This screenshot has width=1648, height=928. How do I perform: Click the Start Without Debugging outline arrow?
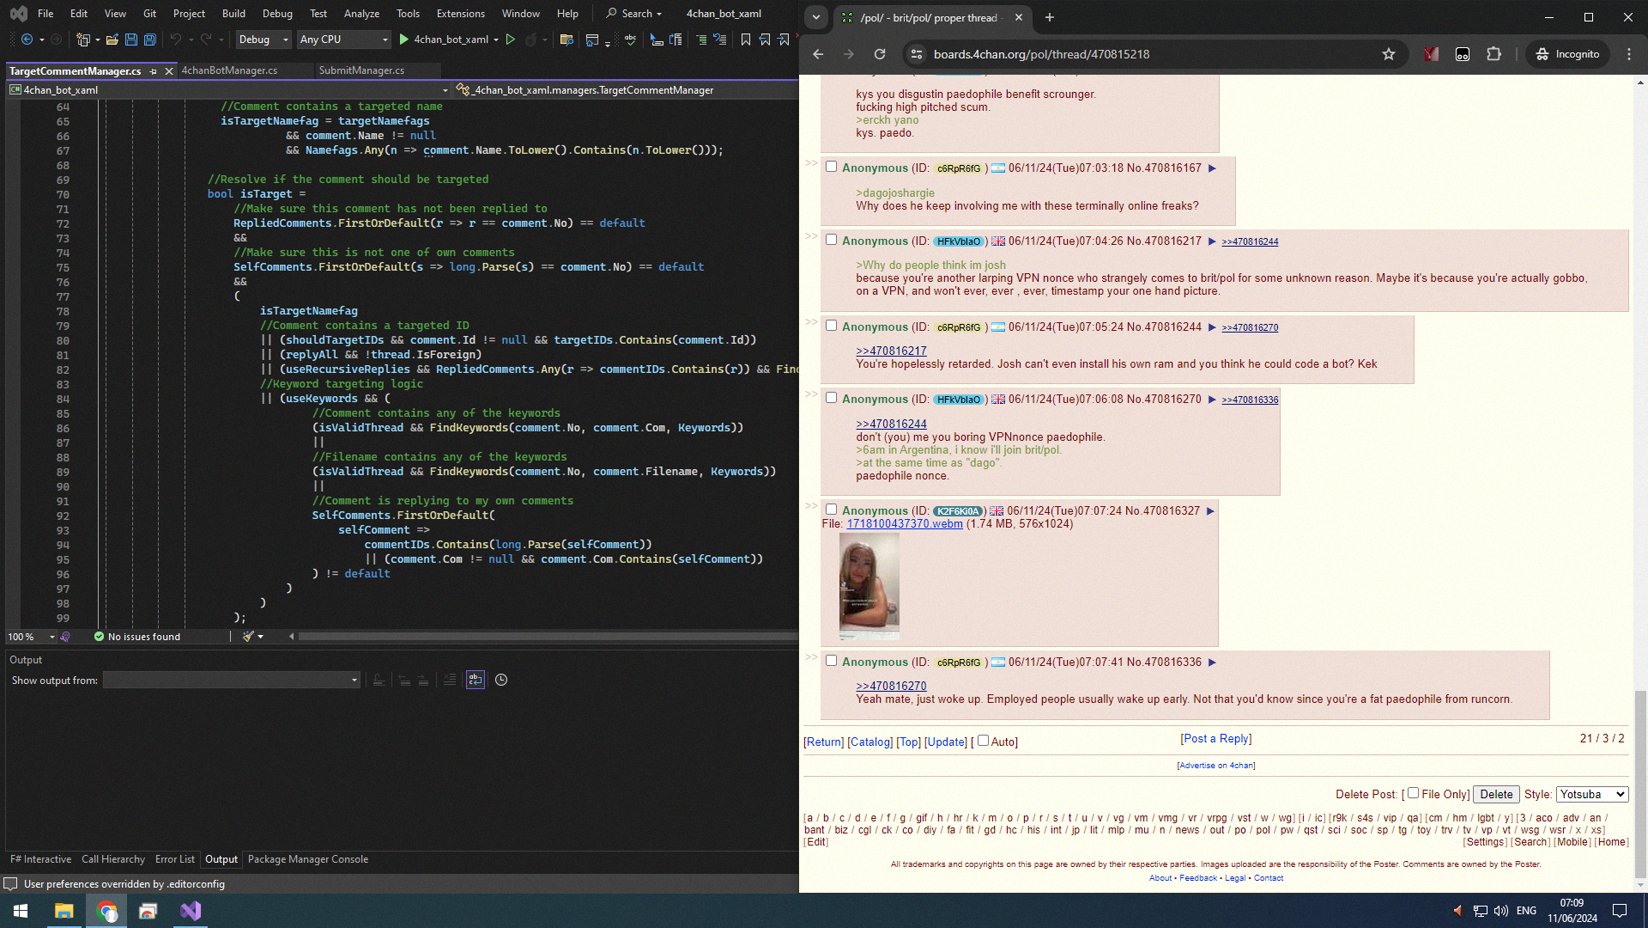(x=510, y=40)
